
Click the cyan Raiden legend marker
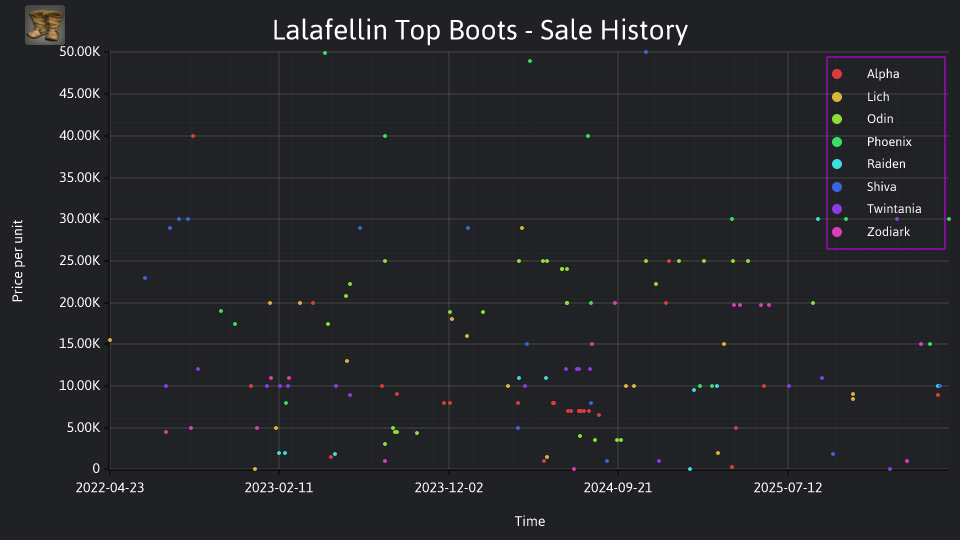pyautogui.click(x=837, y=164)
